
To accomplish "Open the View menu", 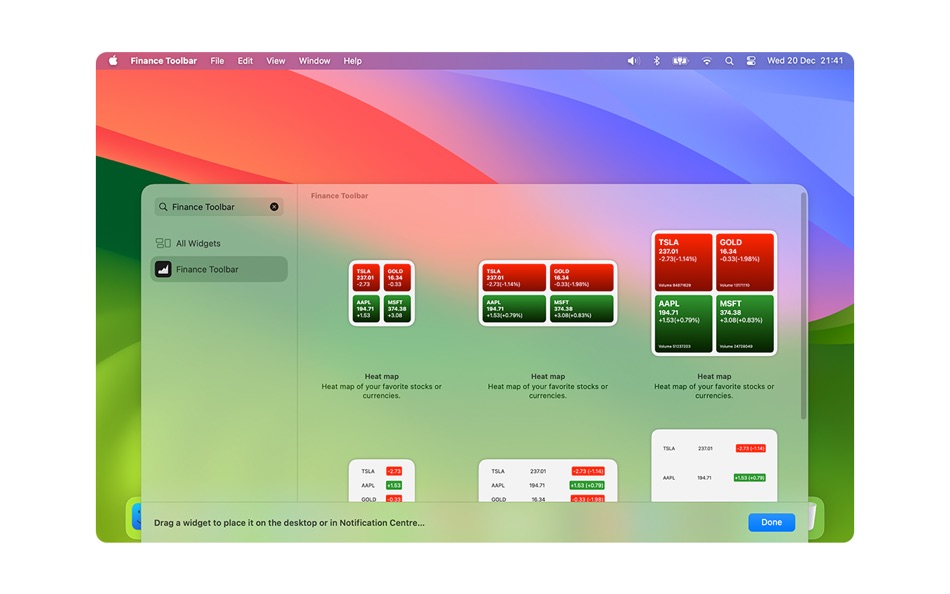I will [x=276, y=61].
